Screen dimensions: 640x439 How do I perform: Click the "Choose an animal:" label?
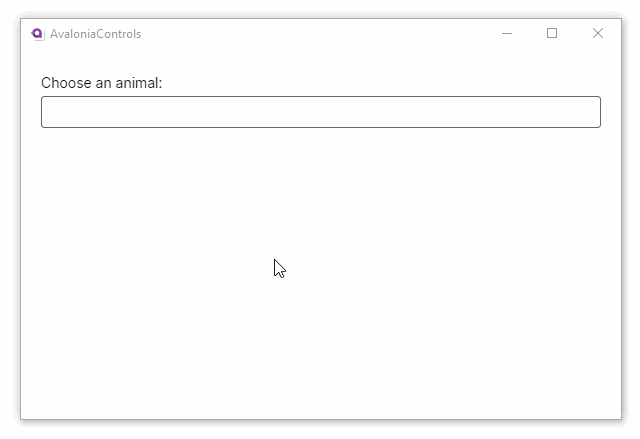(x=101, y=82)
